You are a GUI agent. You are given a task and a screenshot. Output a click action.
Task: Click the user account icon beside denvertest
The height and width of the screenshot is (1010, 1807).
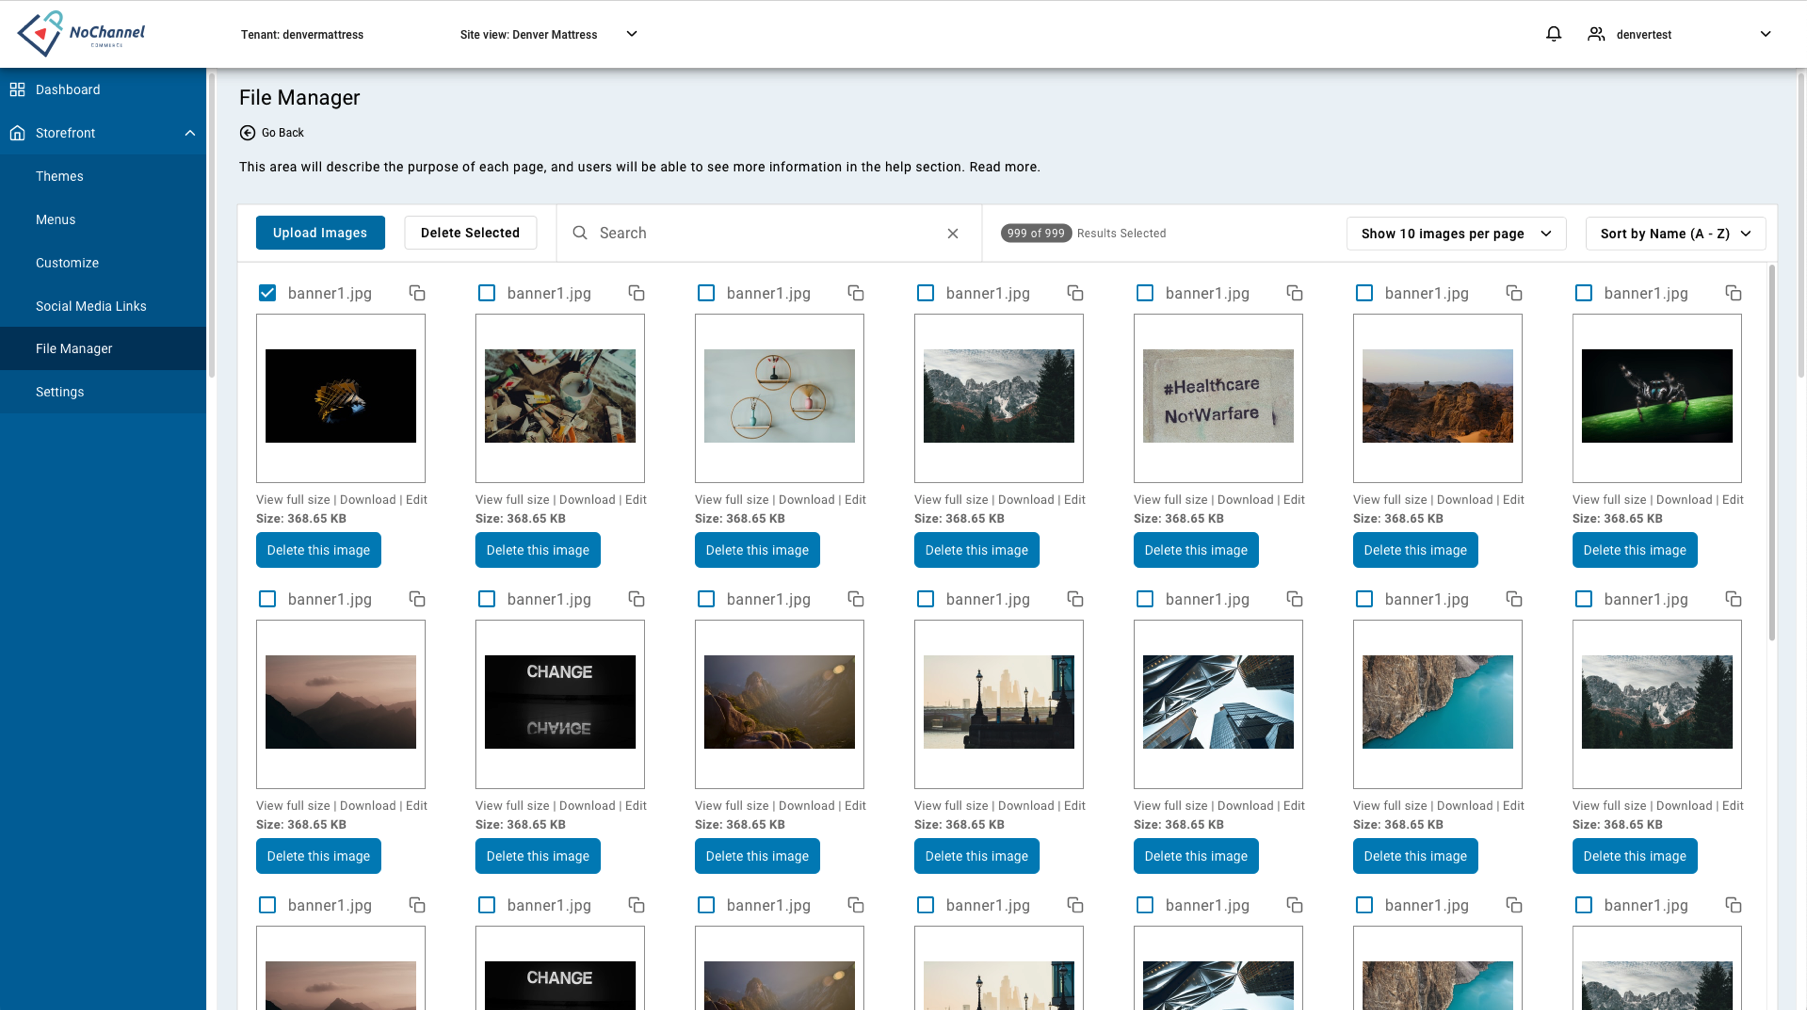click(1596, 34)
